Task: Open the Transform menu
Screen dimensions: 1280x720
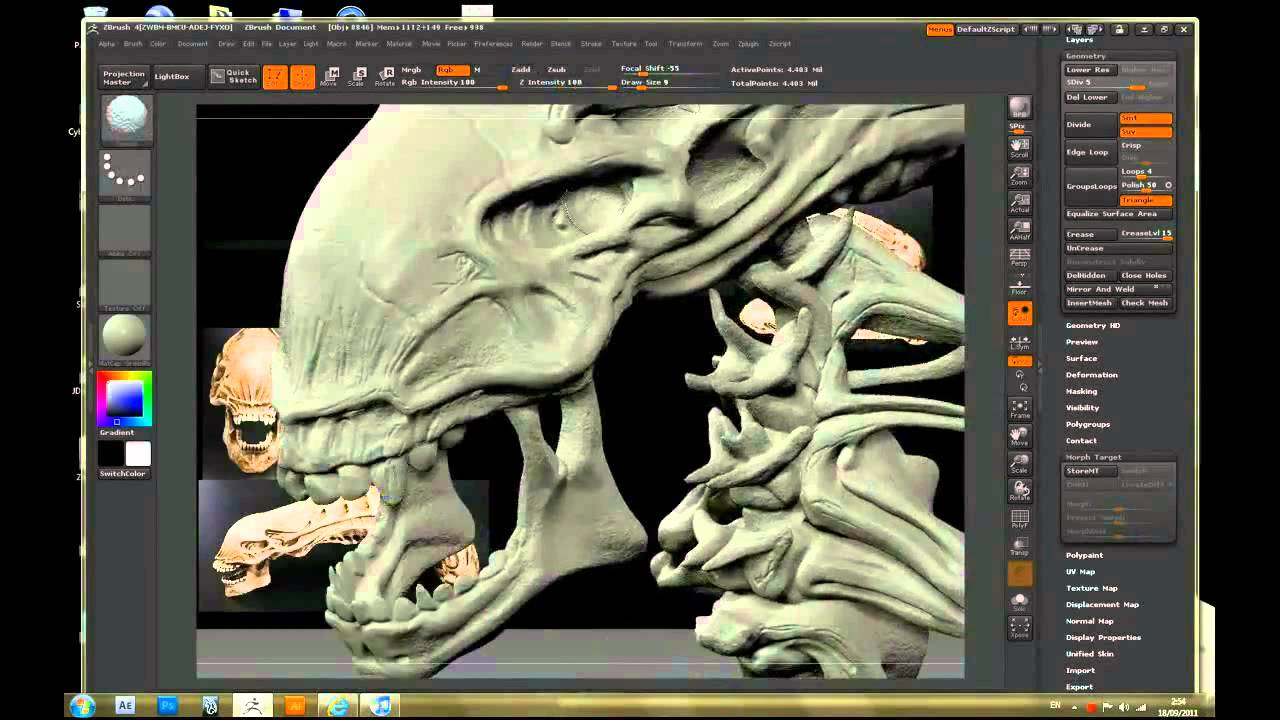Action: (x=685, y=44)
